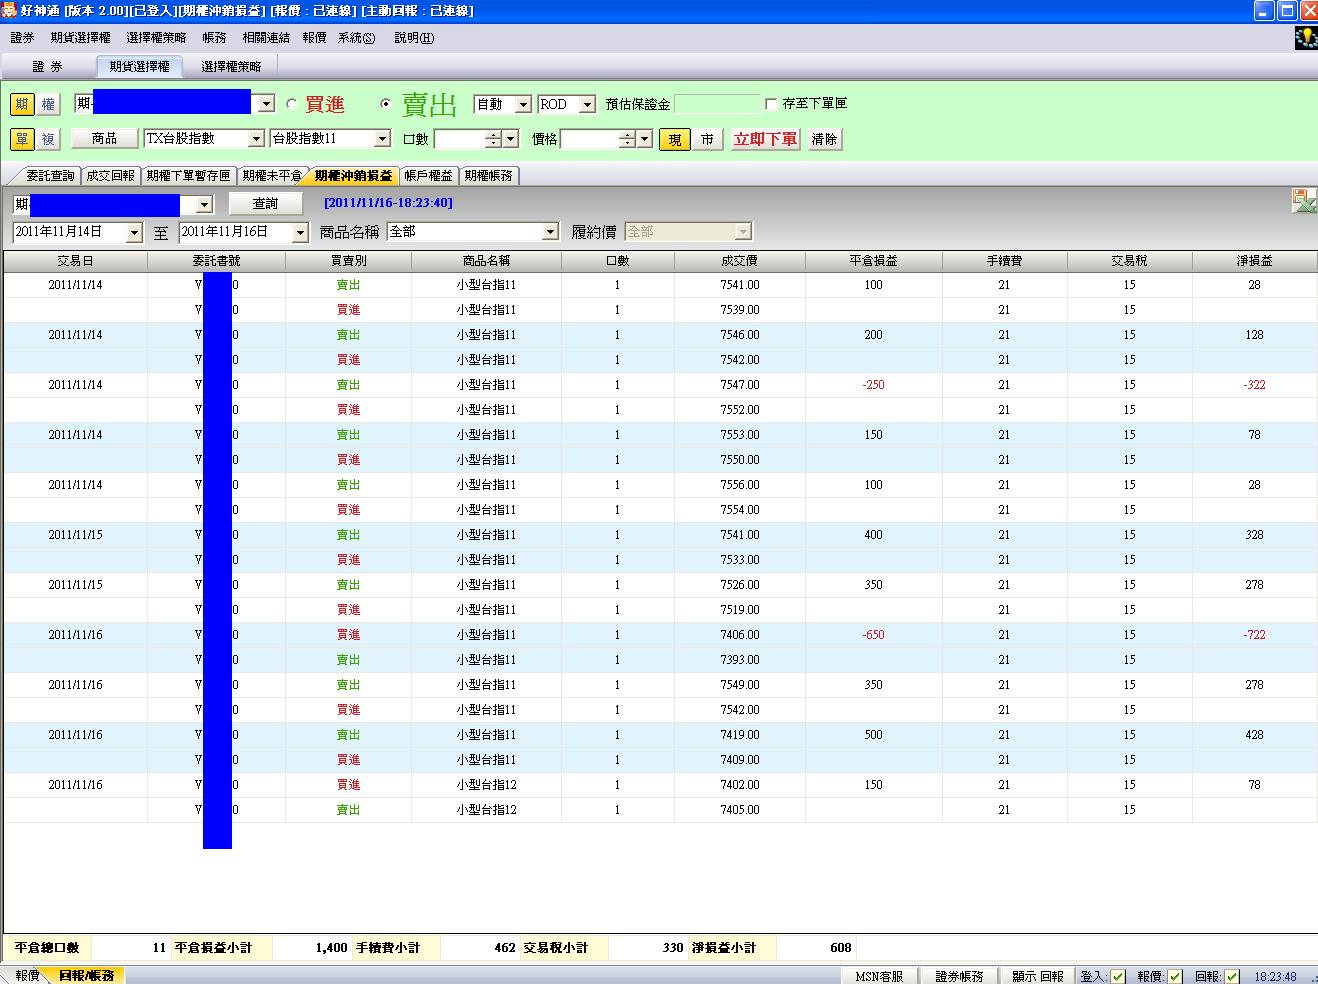
Task: Open the start date 2011年11月14日 picker
Action: pos(135,232)
